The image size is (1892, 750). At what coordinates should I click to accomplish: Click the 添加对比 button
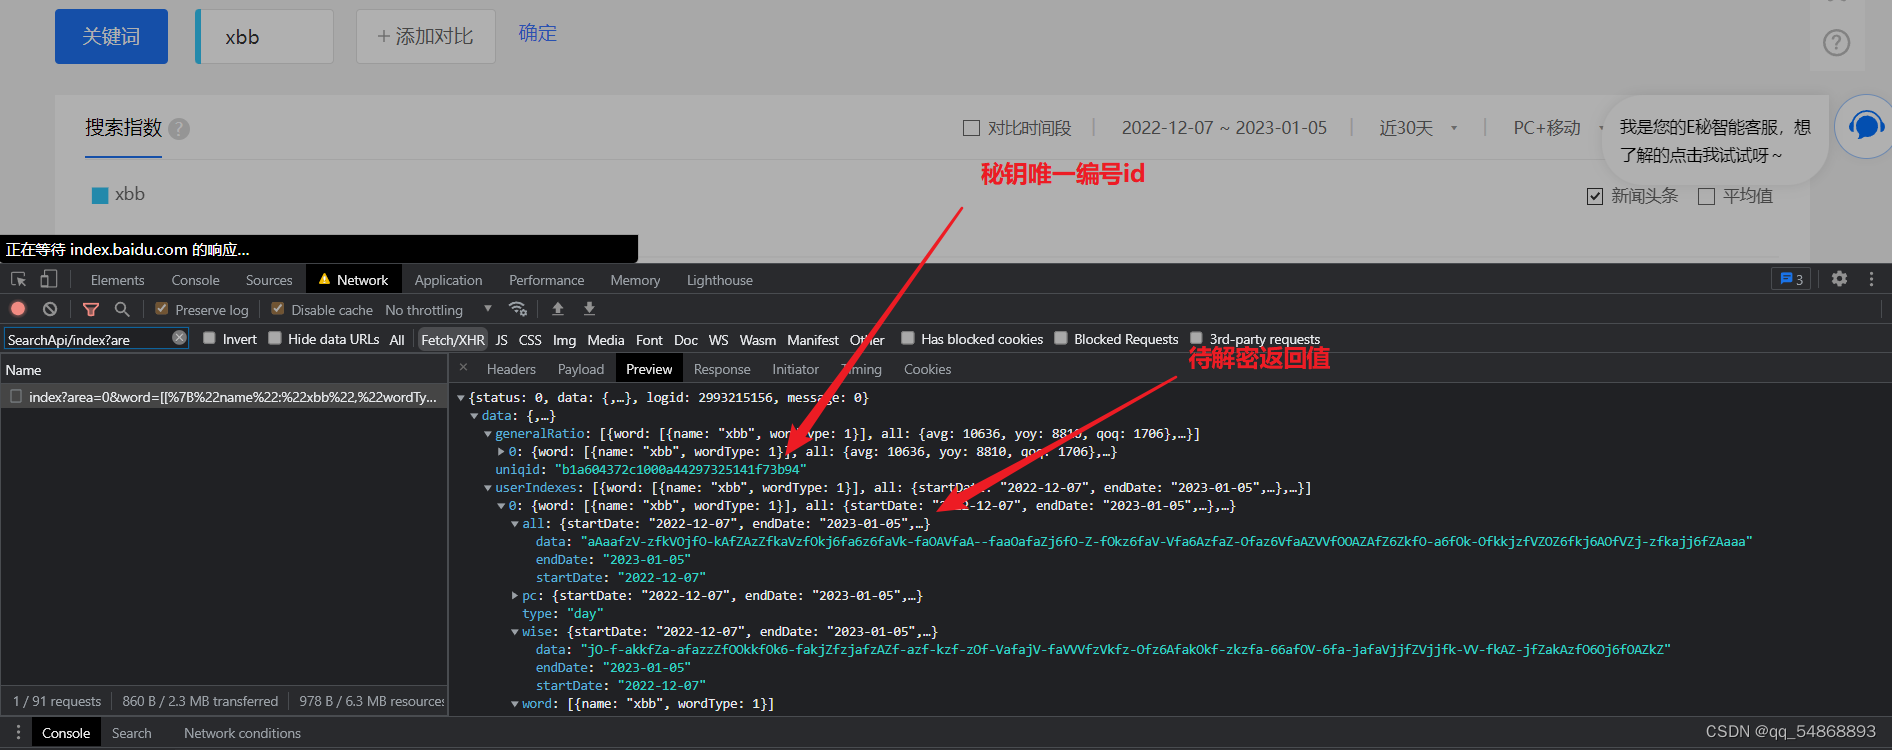425,36
